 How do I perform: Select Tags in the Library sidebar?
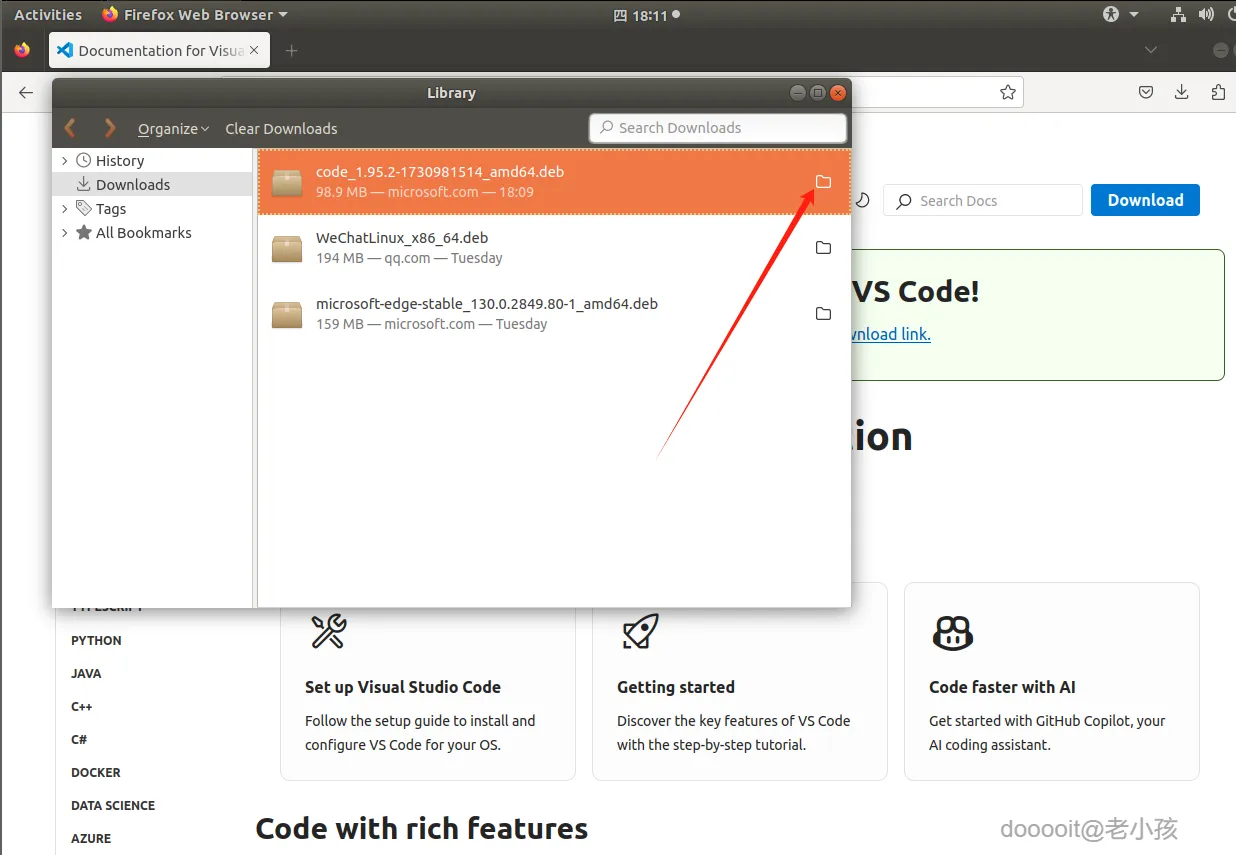(x=111, y=209)
